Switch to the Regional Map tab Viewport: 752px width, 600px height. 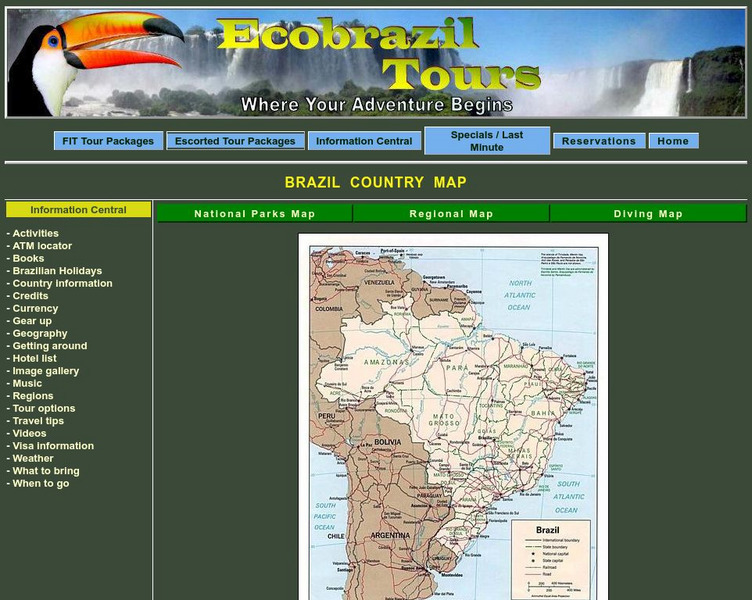[451, 213]
